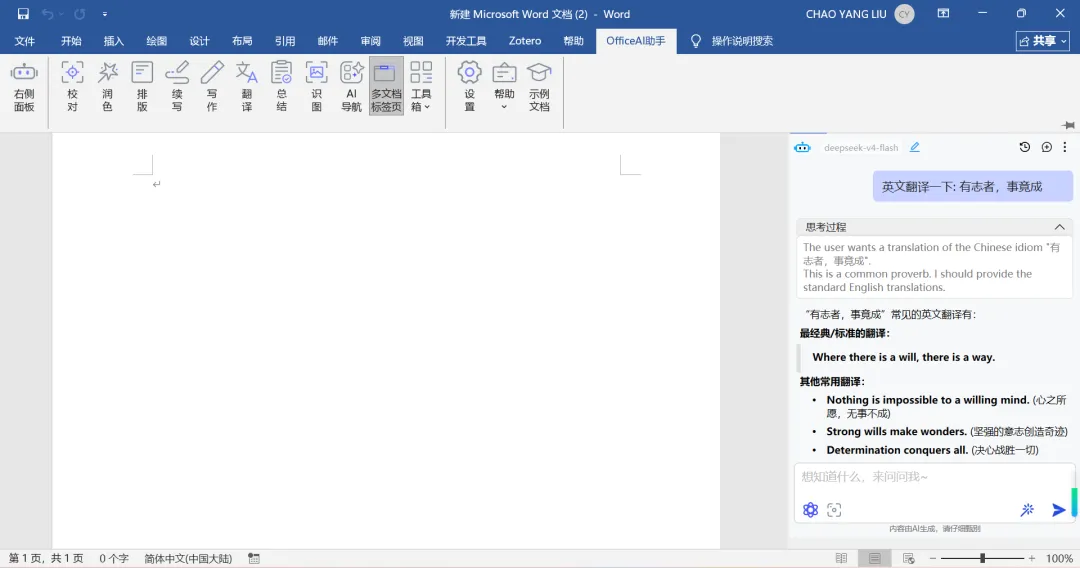The image size is (1080, 568).
Task: Open ribbon display options icon
Action: coord(943,13)
